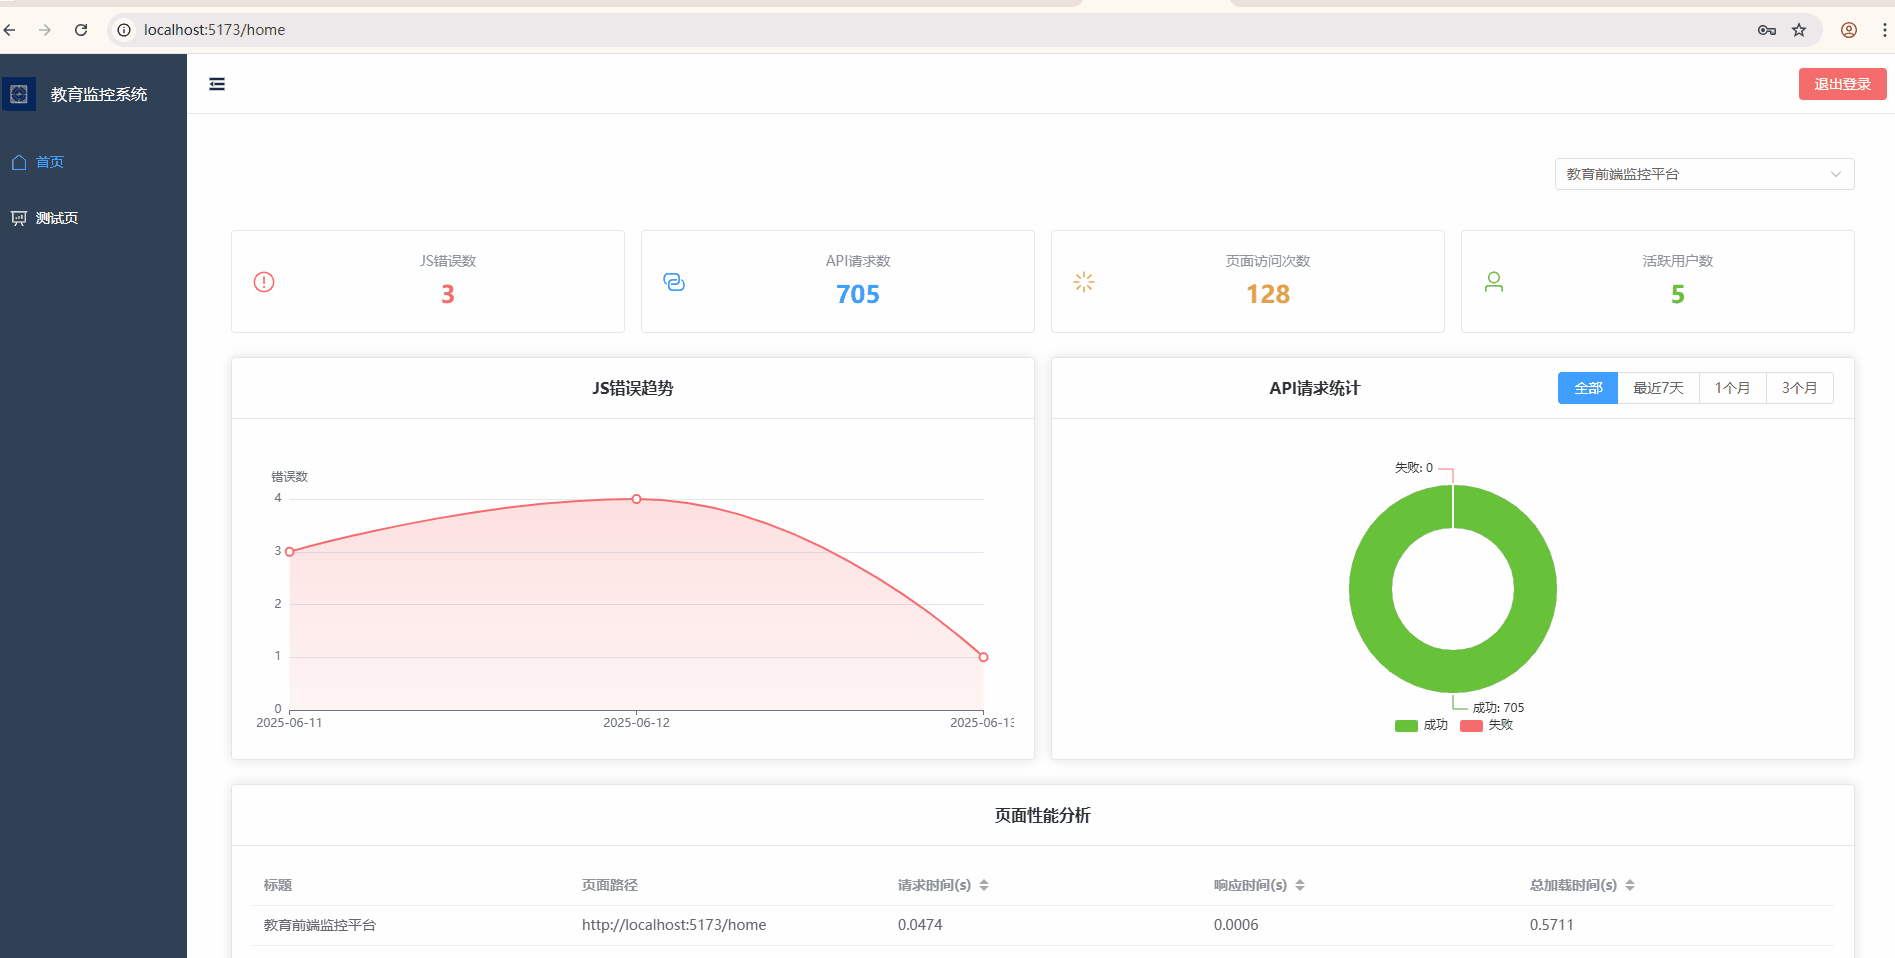Click the JS错误数 value 3
This screenshot has height=958, width=1895.
448,294
